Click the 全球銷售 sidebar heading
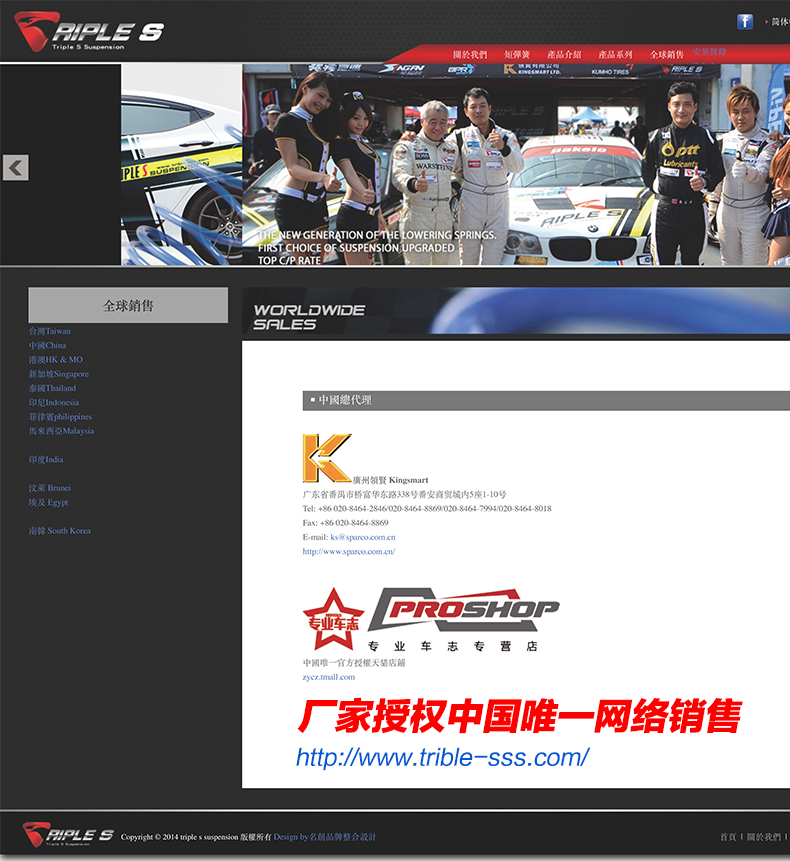Image resolution: width=790 pixels, height=861 pixels. tap(128, 305)
